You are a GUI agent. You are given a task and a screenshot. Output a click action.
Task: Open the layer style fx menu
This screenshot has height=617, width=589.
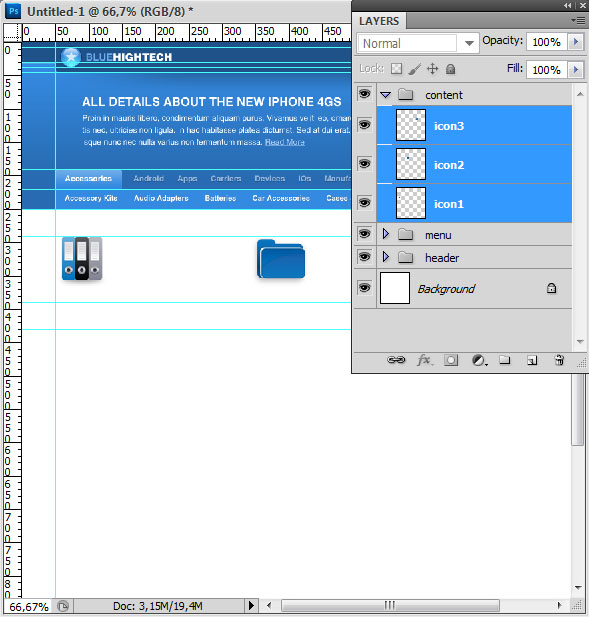tap(425, 360)
